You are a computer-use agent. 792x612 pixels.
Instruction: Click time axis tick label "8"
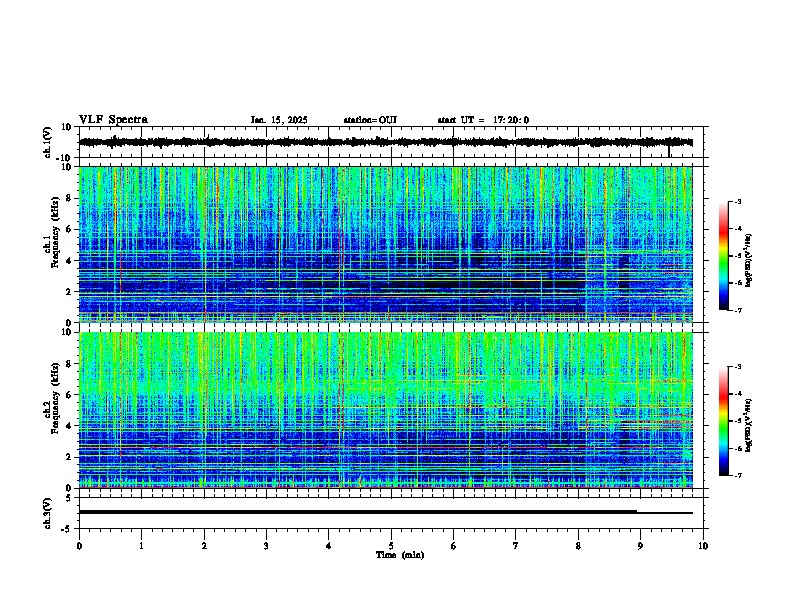578,546
